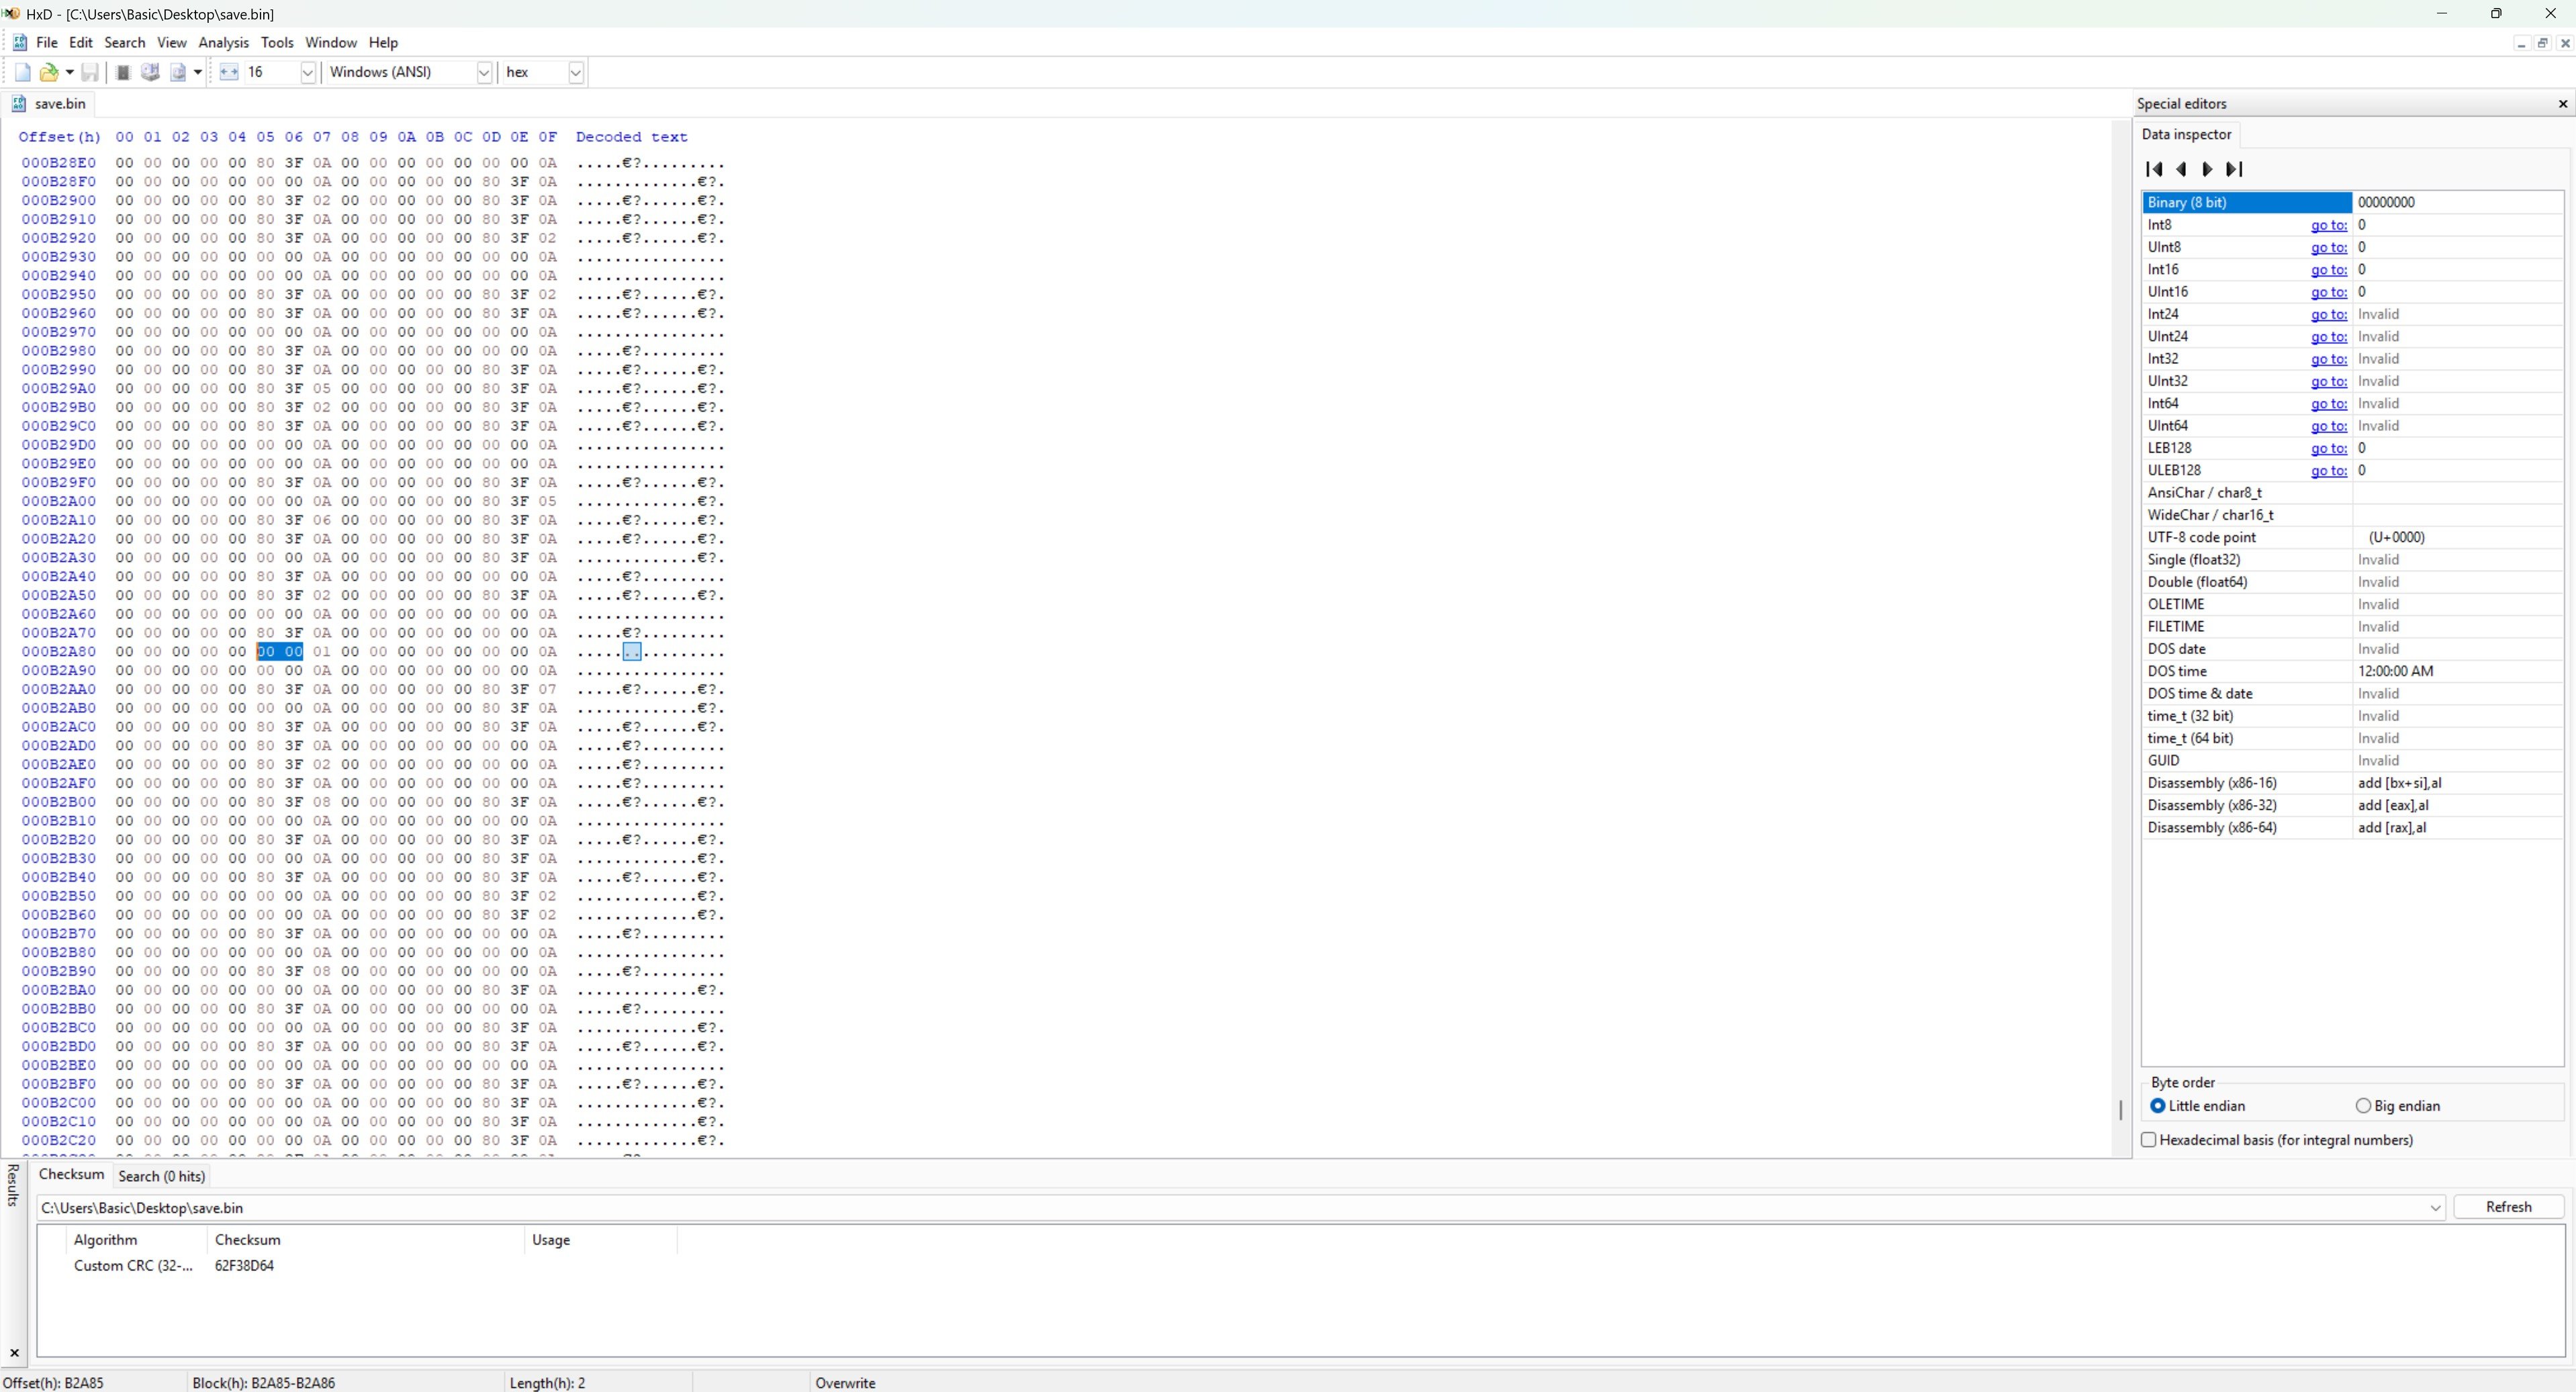Viewport: 2576px width, 1392px height.
Task: Expand the checksum file path dropdown
Action: click(2435, 1208)
